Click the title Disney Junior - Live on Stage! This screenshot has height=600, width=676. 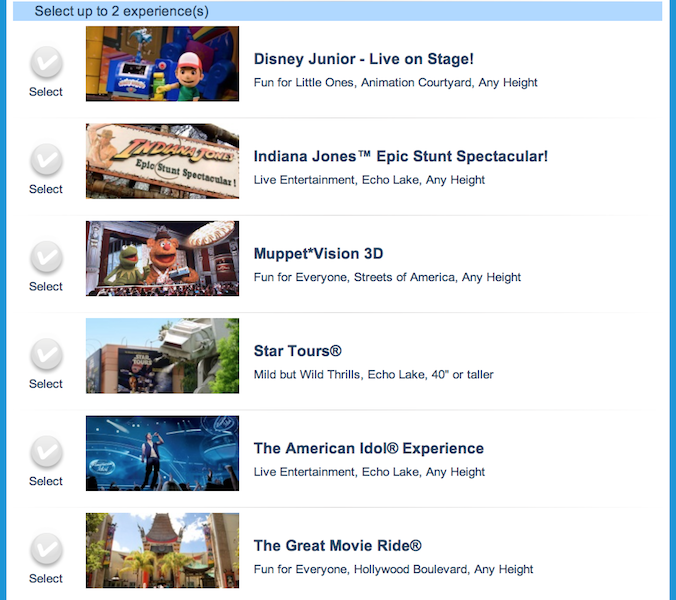pos(363,59)
